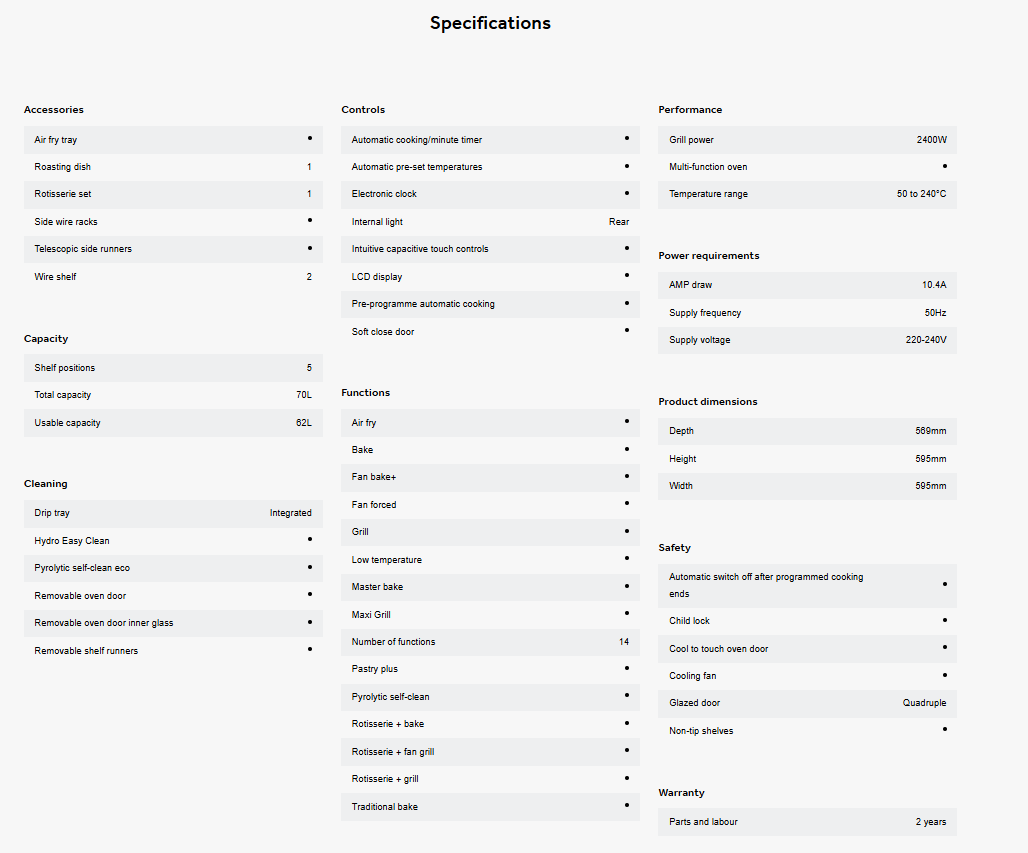Click the bullet in the Child lock row
This screenshot has width=1028, height=853.
[x=944, y=620]
